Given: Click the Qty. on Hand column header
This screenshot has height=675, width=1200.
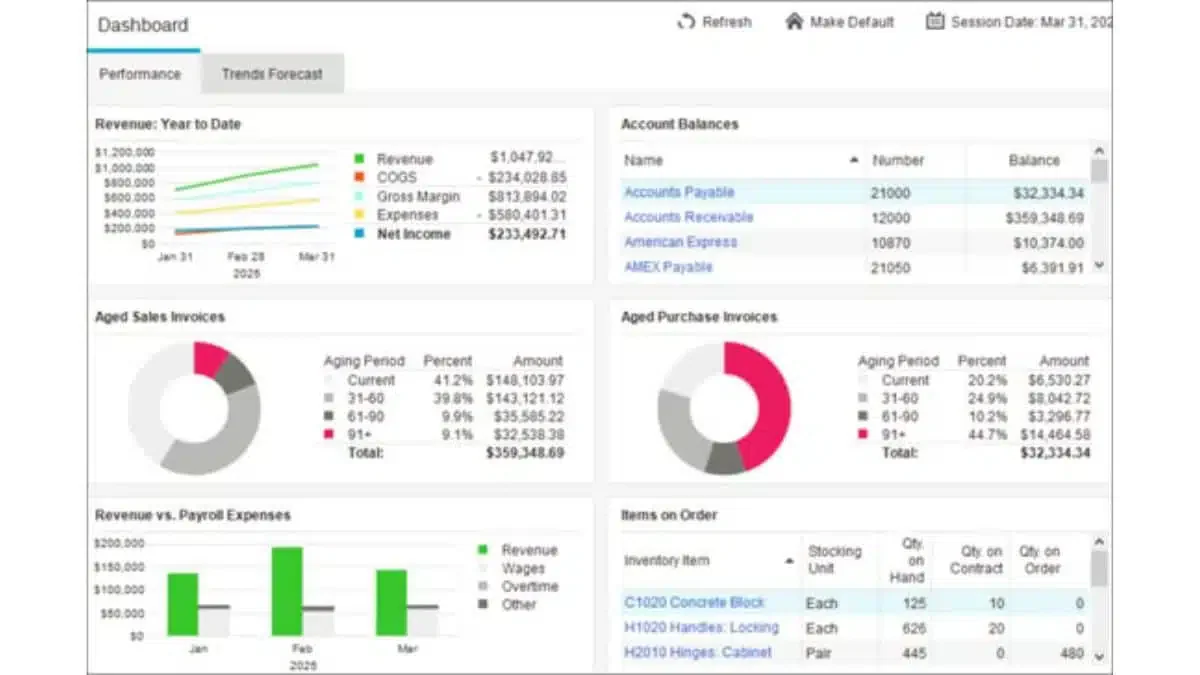Looking at the screenshot, I should coord(906,560).
